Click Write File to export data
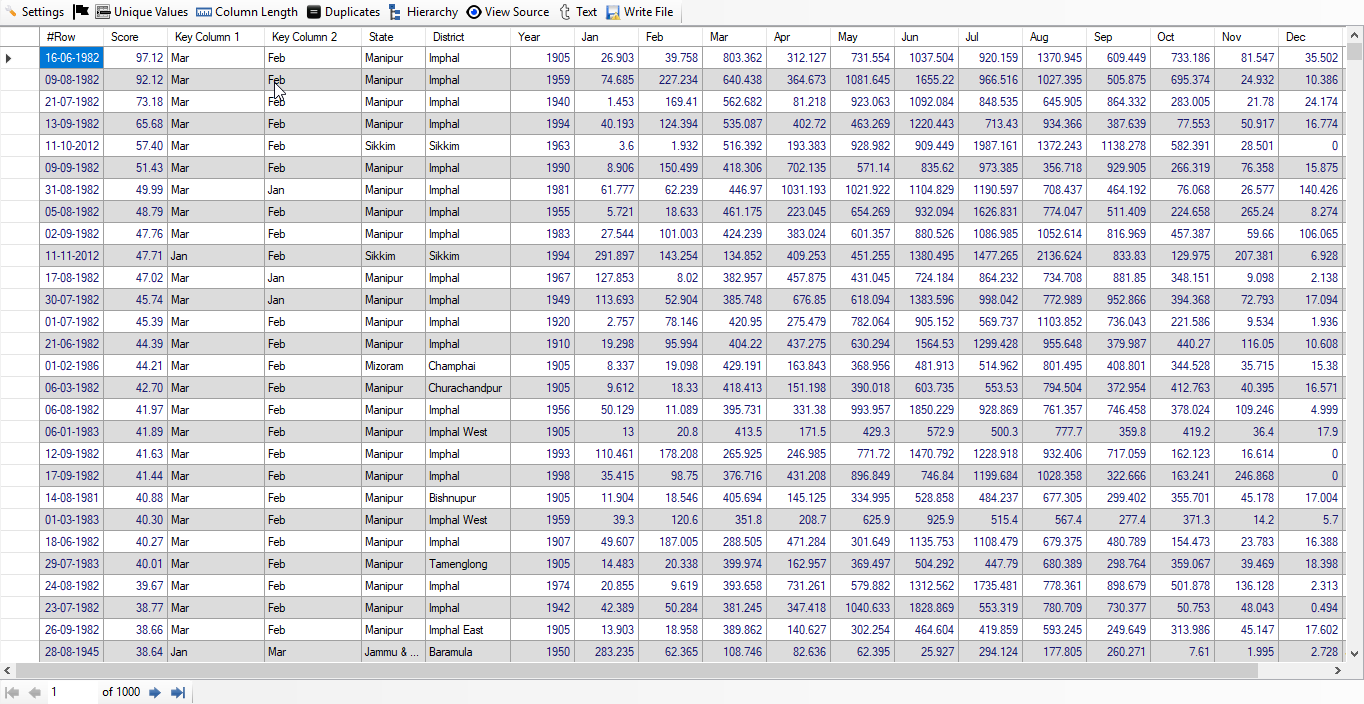This screenshot has width=1364, height=704. coord(639,12)
